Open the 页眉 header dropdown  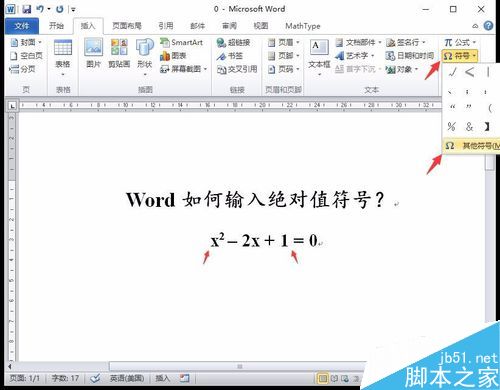point(283,42)
